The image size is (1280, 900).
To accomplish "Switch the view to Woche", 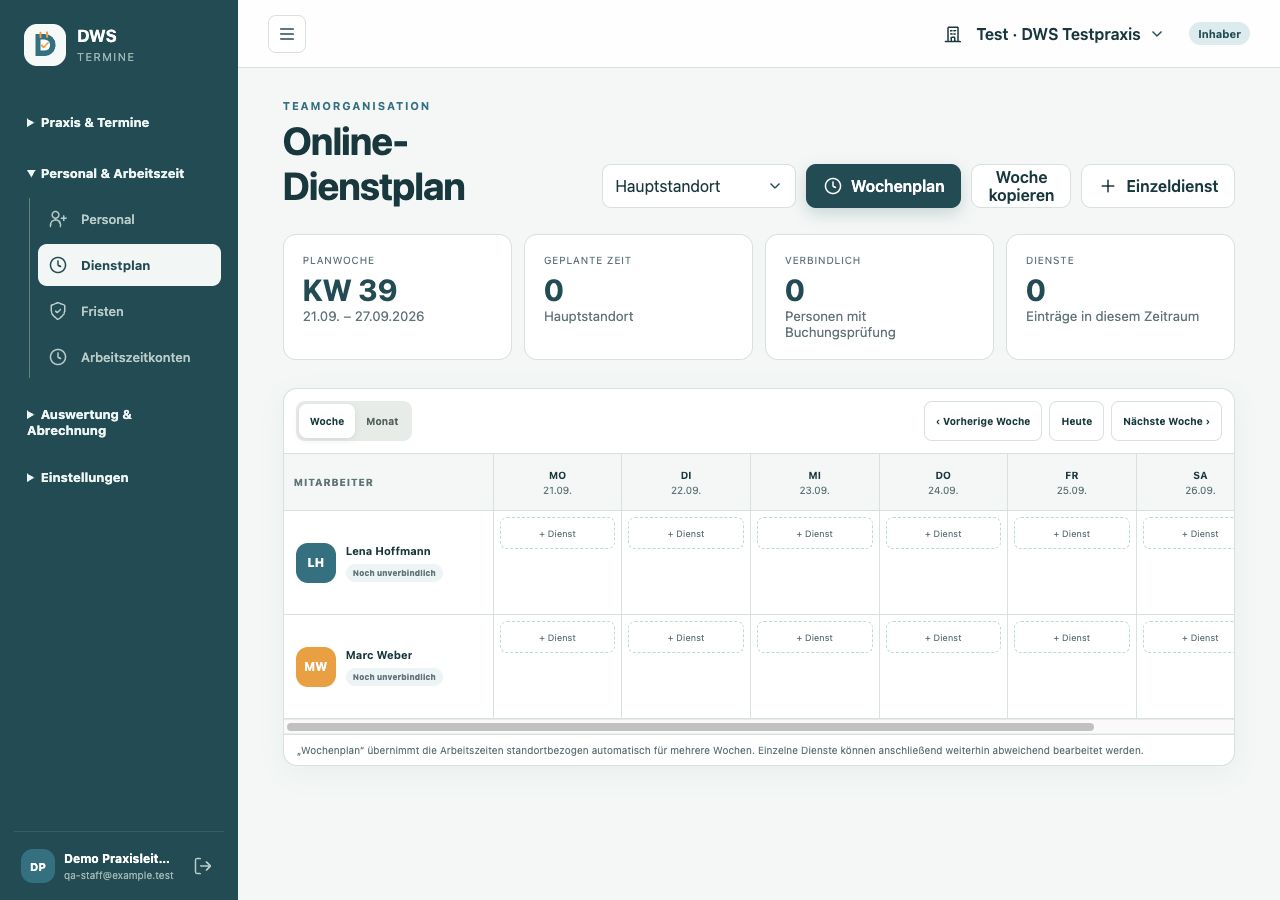I will [327, 421].
